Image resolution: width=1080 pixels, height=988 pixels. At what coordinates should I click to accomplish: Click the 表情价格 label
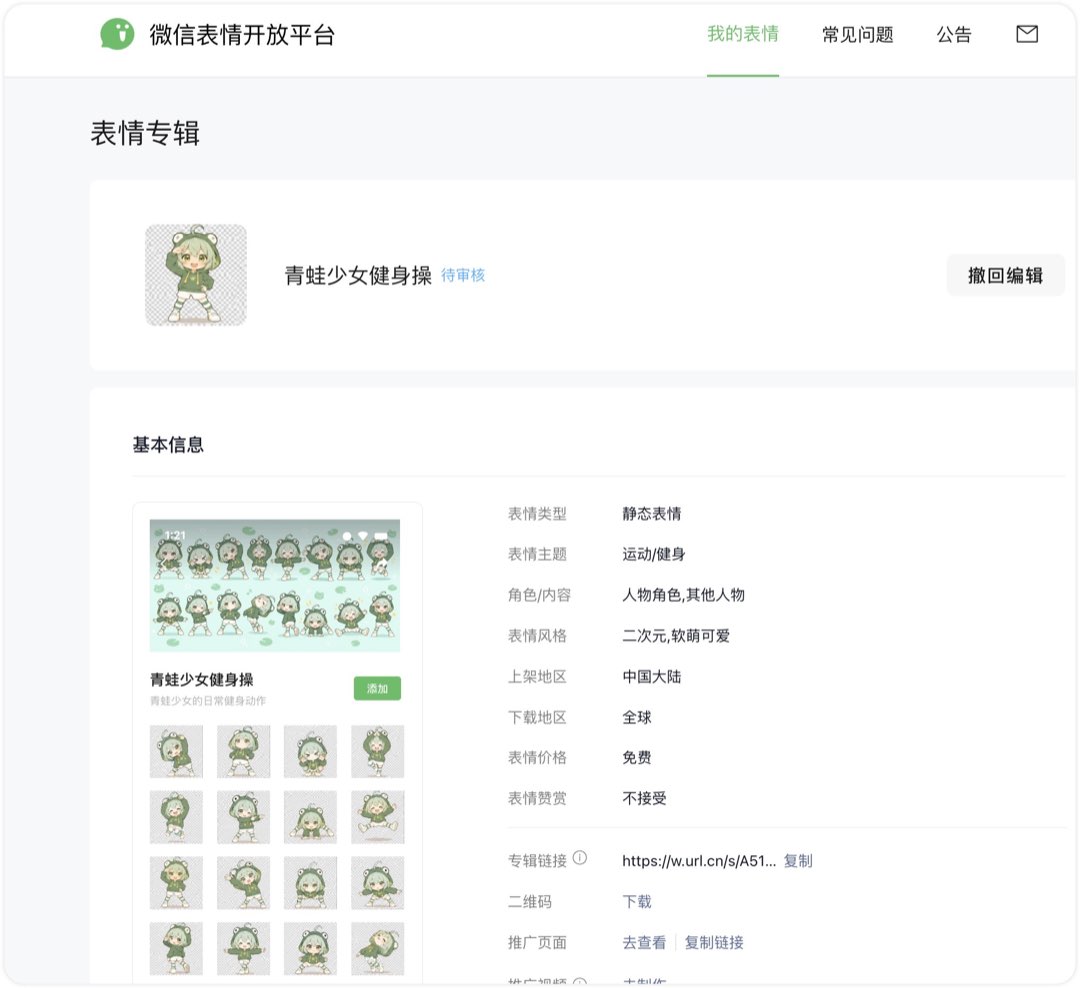(x=537, y=758)
